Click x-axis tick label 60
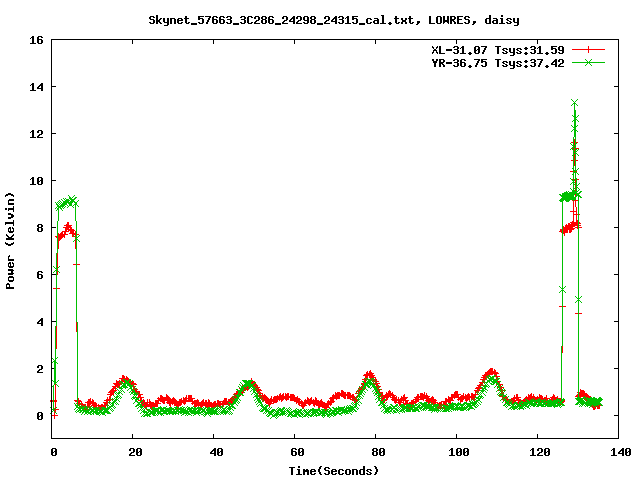This screenshot has width=640, height=480. (297, 452)
